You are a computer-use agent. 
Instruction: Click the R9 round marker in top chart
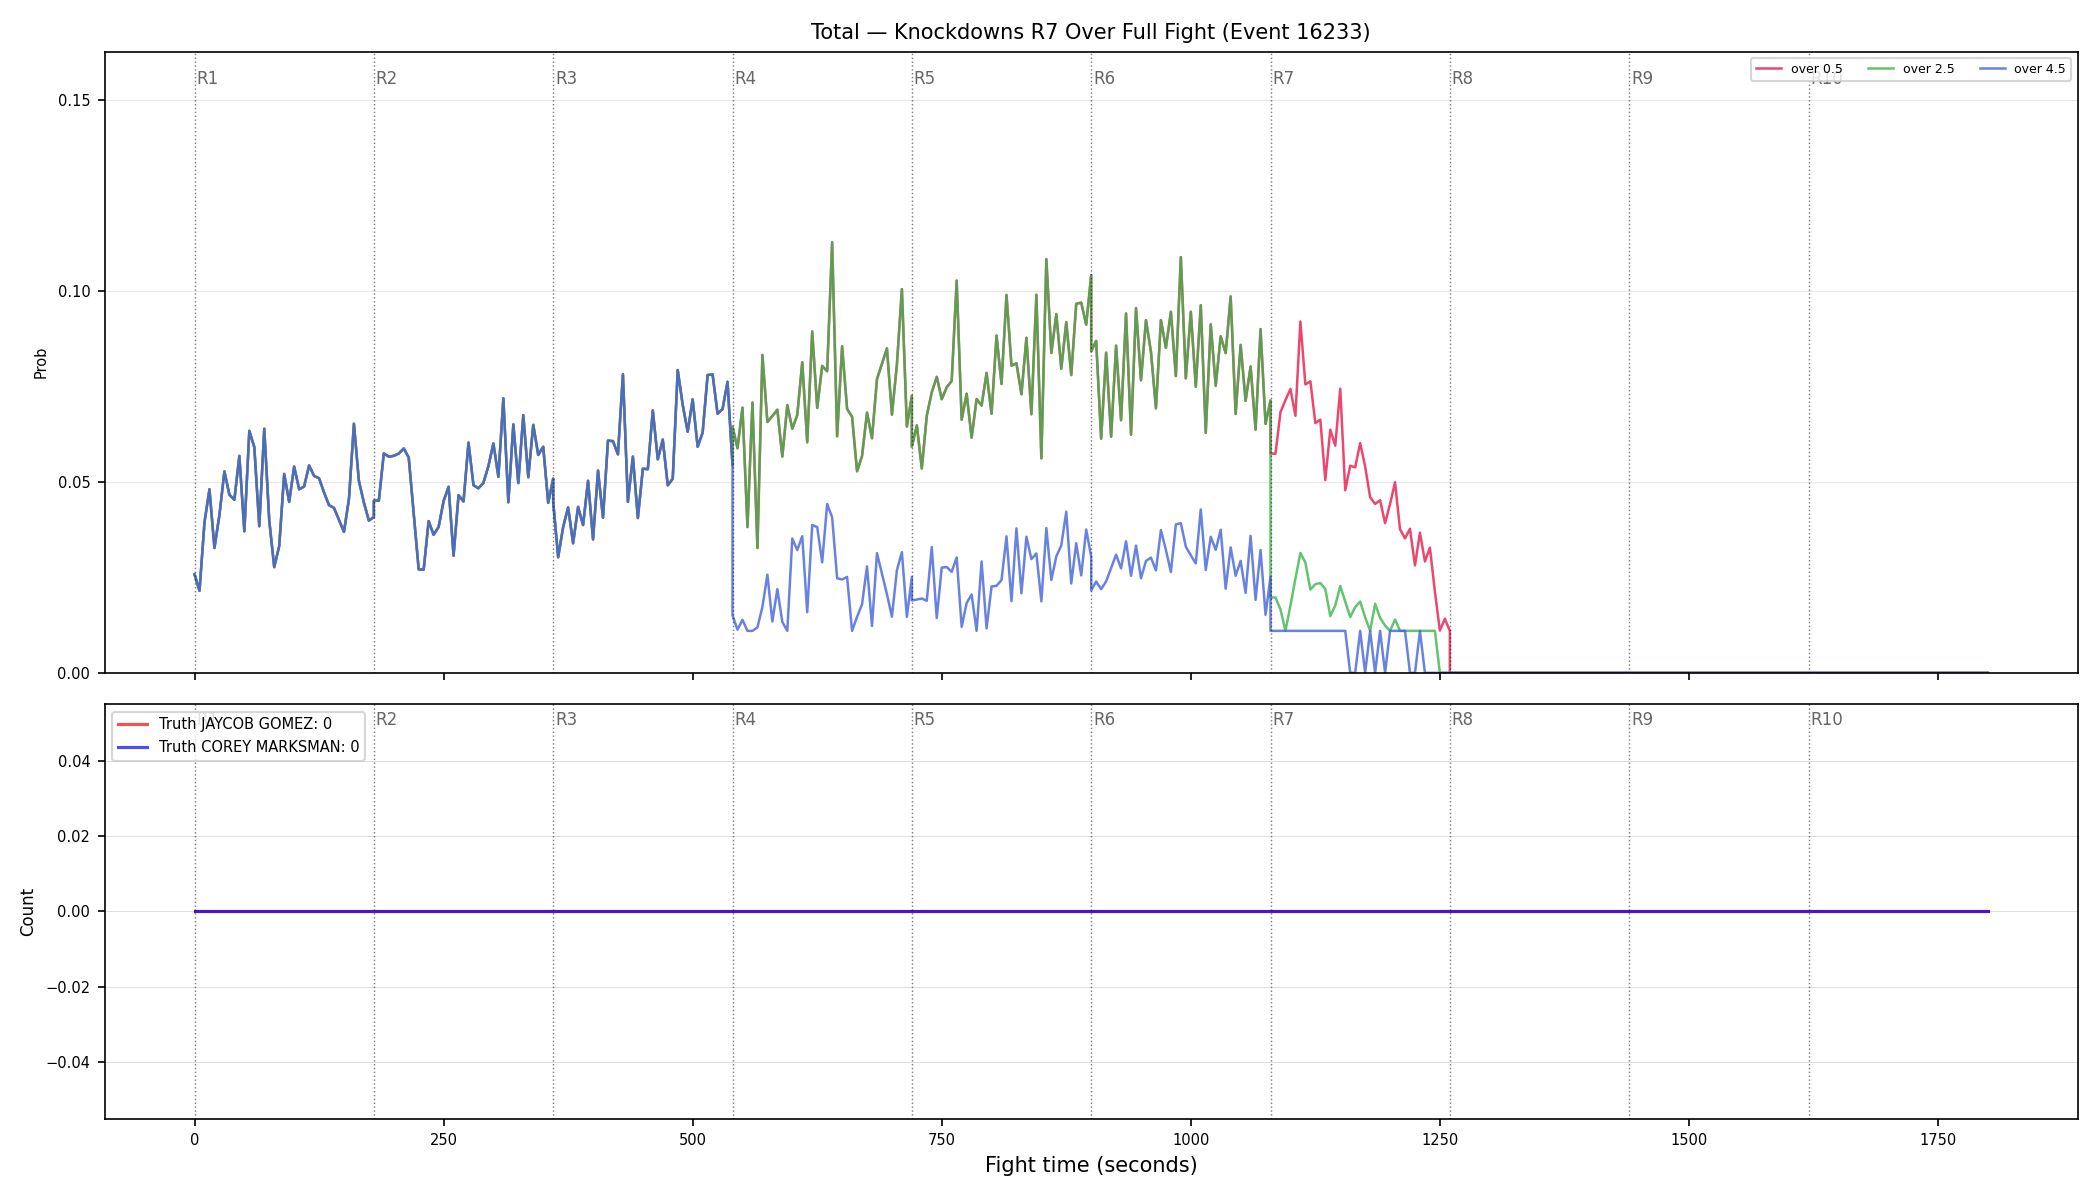pyautogui.click(x=1642, y=78)
